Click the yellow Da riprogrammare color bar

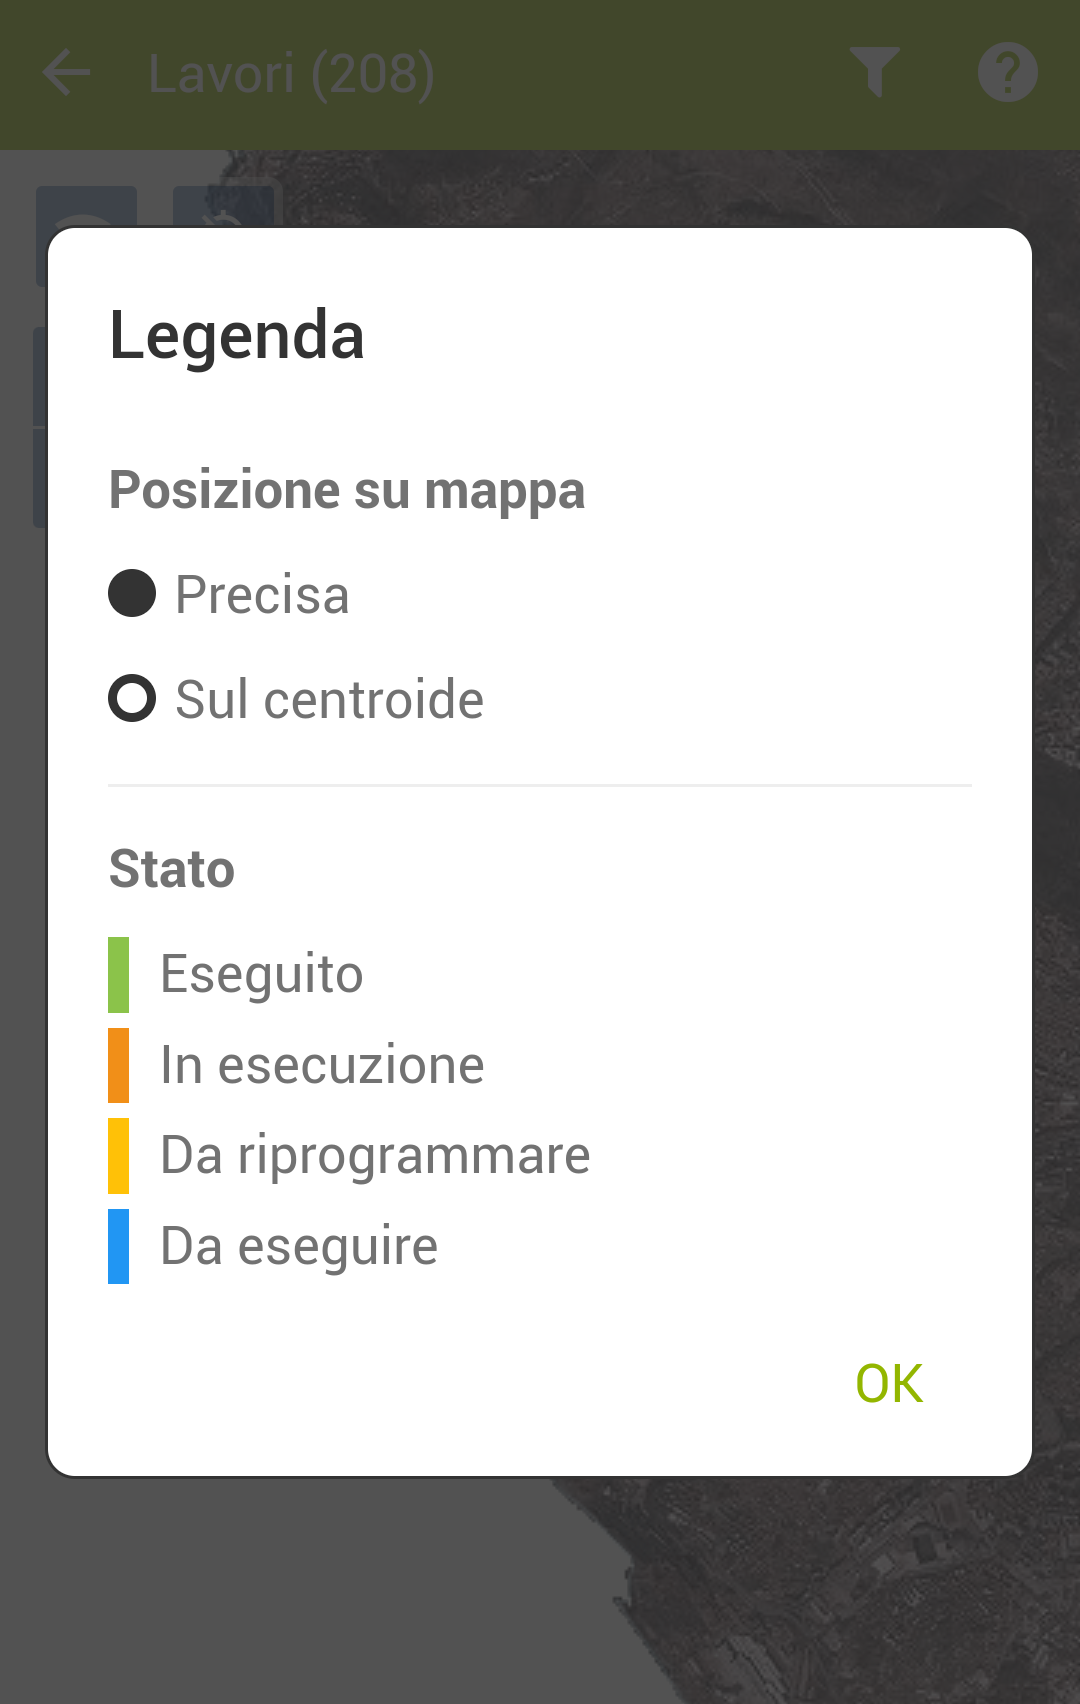(119, 1156)
